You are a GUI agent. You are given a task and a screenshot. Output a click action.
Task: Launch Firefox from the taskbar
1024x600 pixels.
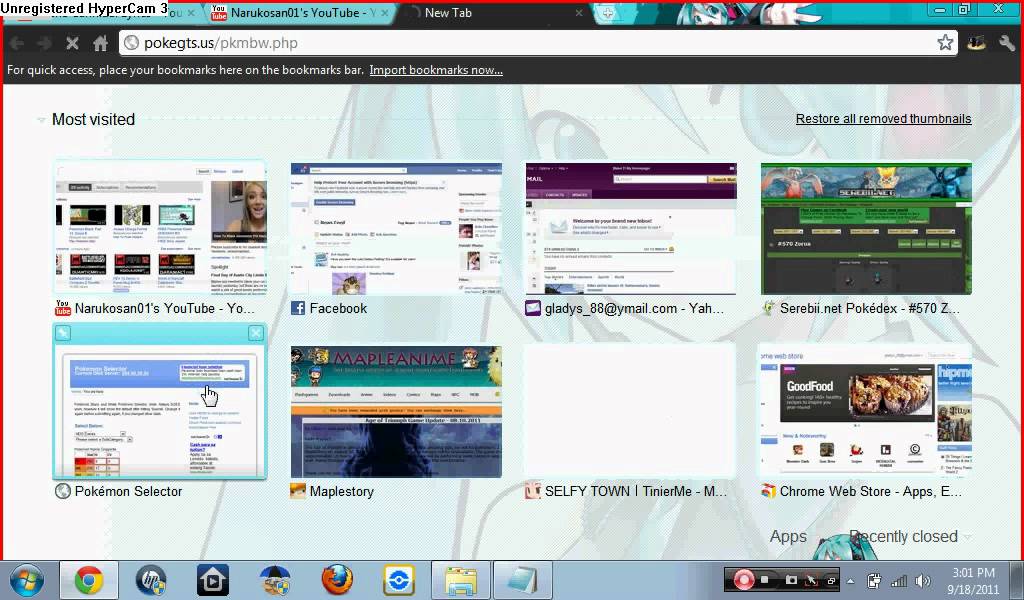click(x=337, y=580)
